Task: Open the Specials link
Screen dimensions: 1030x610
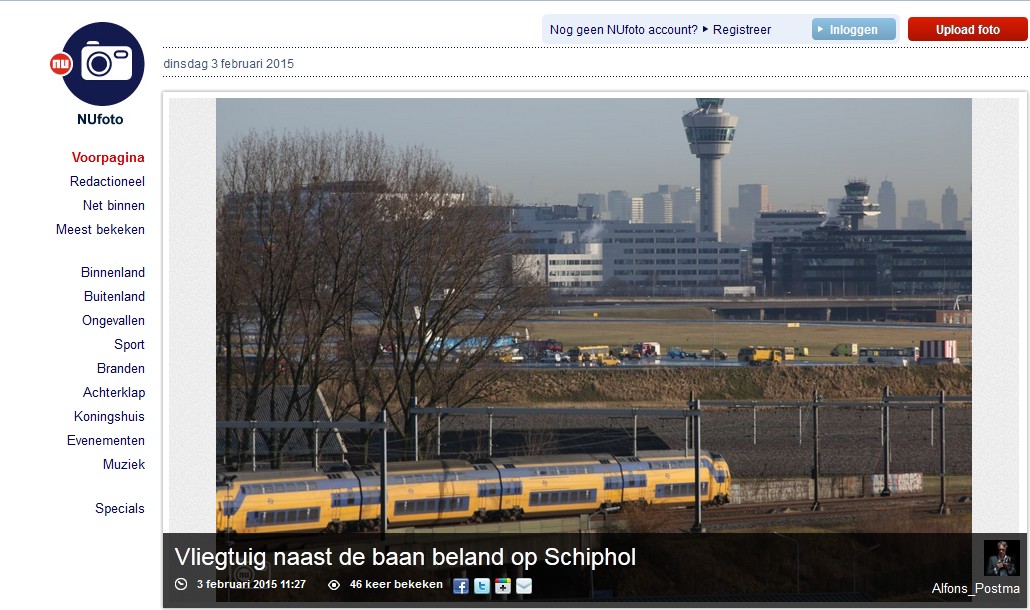Action: (x=120, y=508)
